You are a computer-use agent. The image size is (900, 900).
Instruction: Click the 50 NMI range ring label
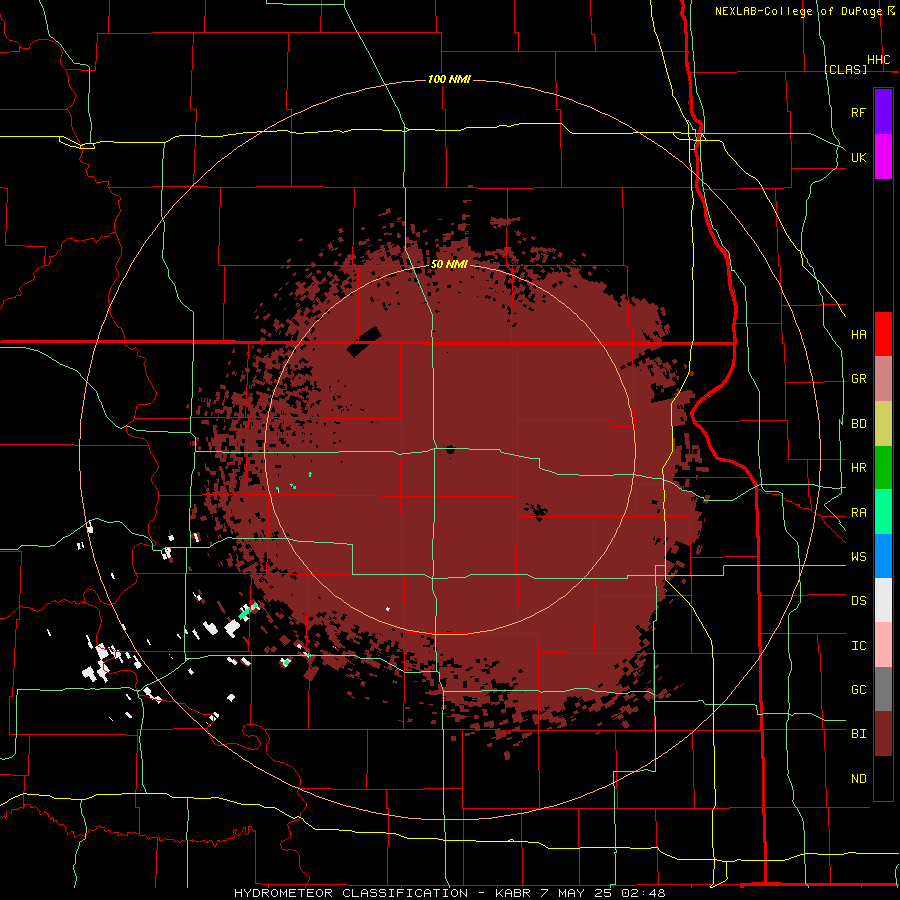449,264
